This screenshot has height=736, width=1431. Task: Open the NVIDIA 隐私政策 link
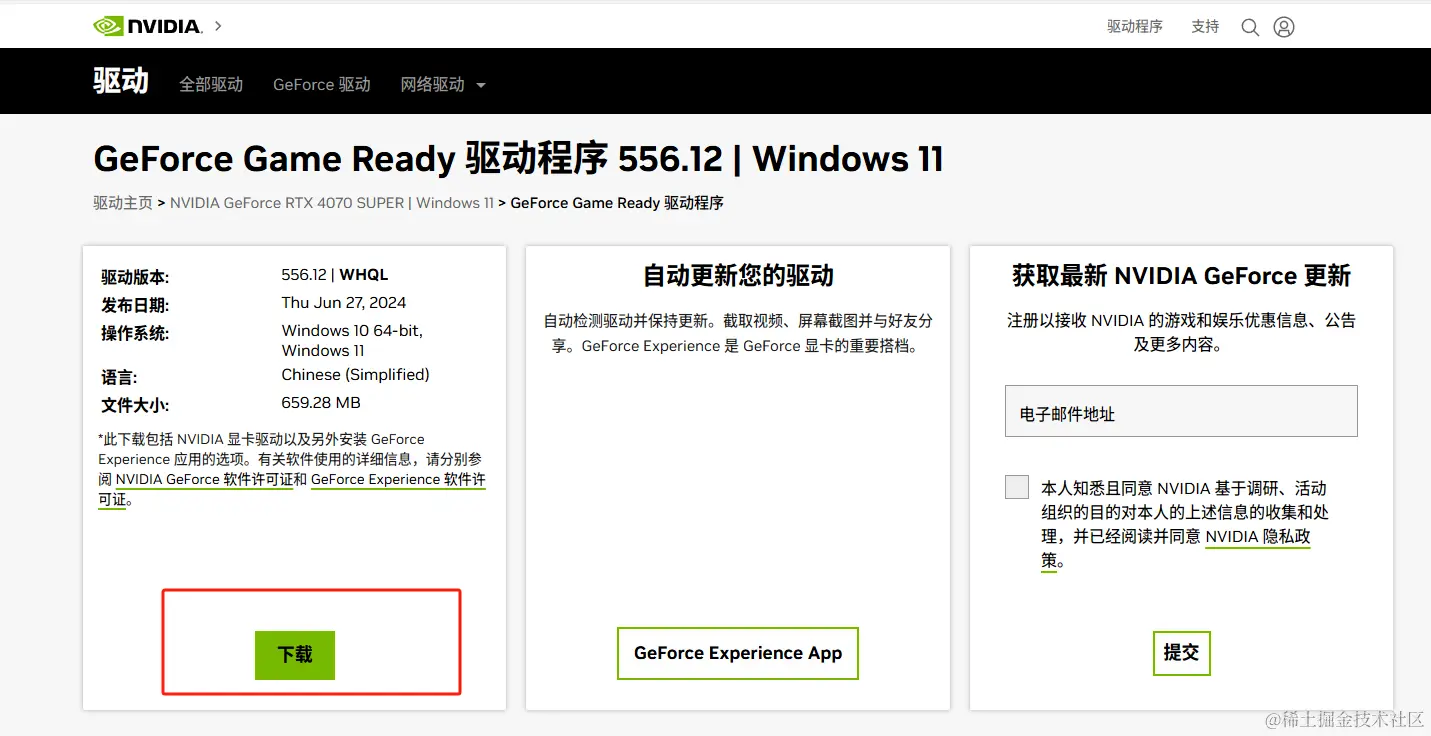(x=1258, y=537)
